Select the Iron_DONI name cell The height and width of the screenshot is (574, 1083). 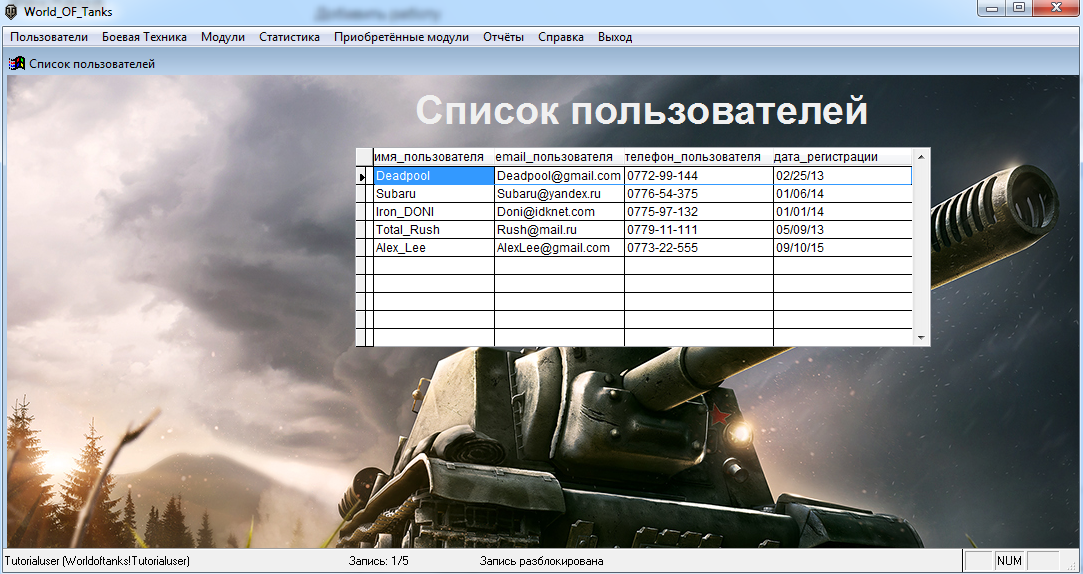pos(434,212)
